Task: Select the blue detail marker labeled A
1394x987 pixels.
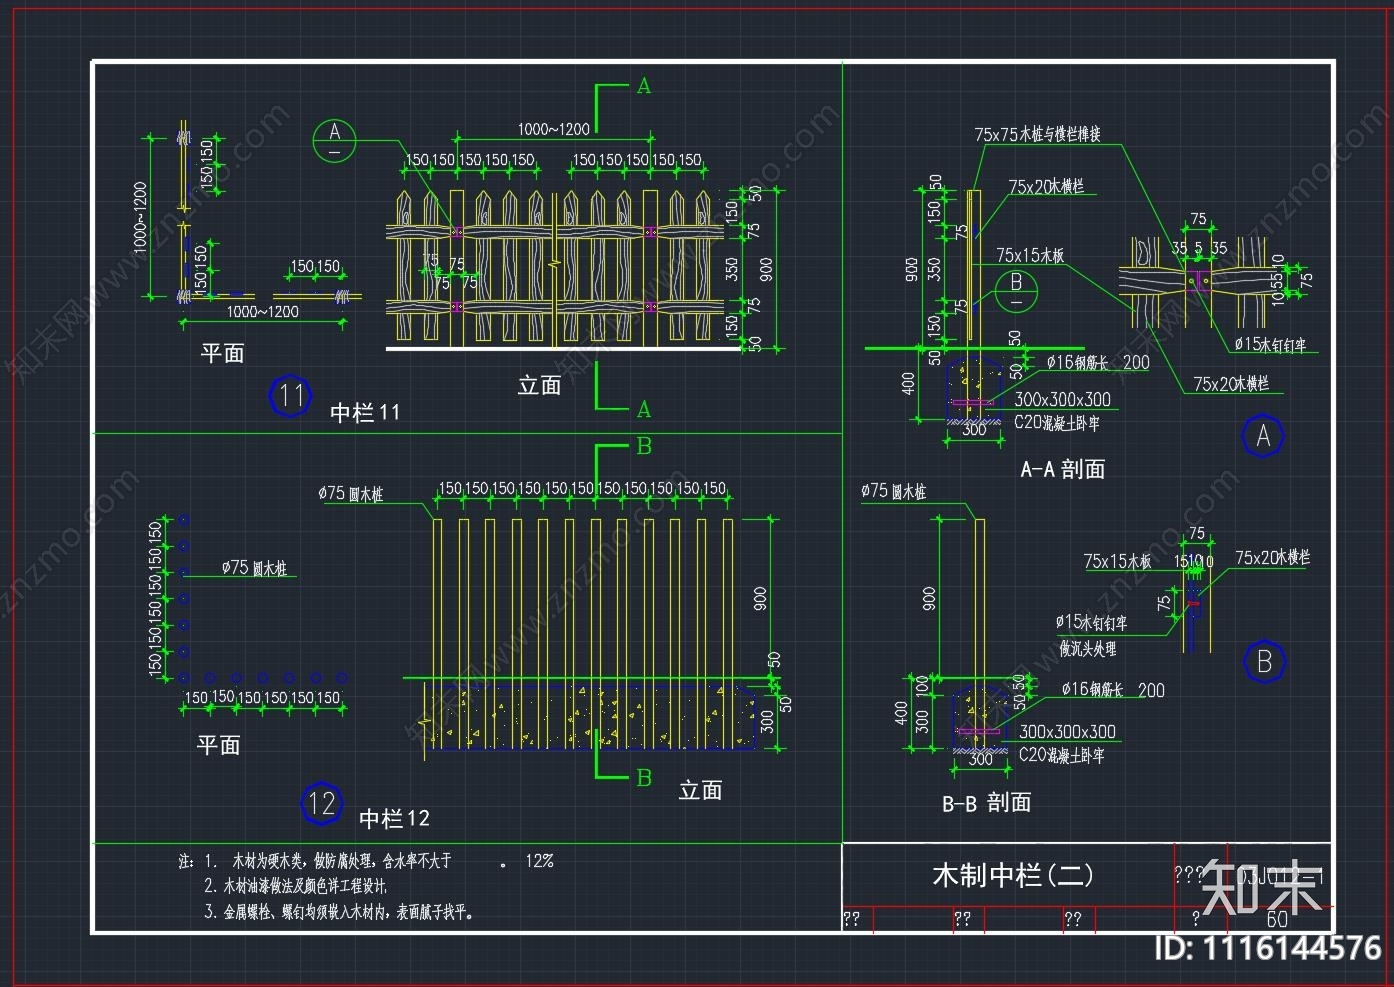Action: point(1263,436)
